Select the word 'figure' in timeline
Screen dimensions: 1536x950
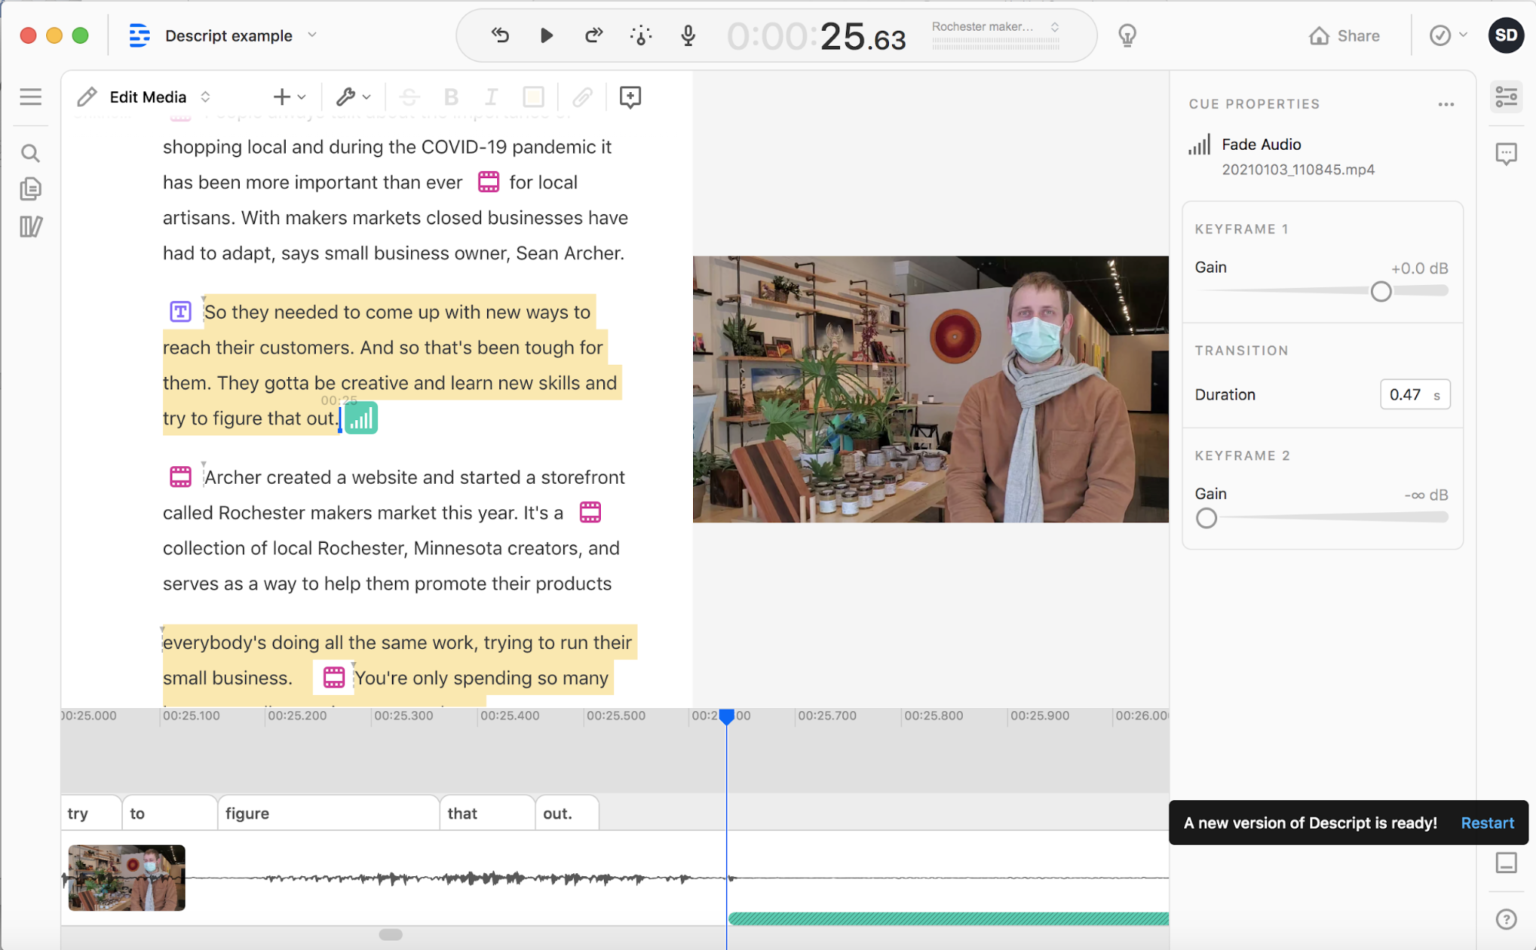pyautogui.click(x=328, y=814)
